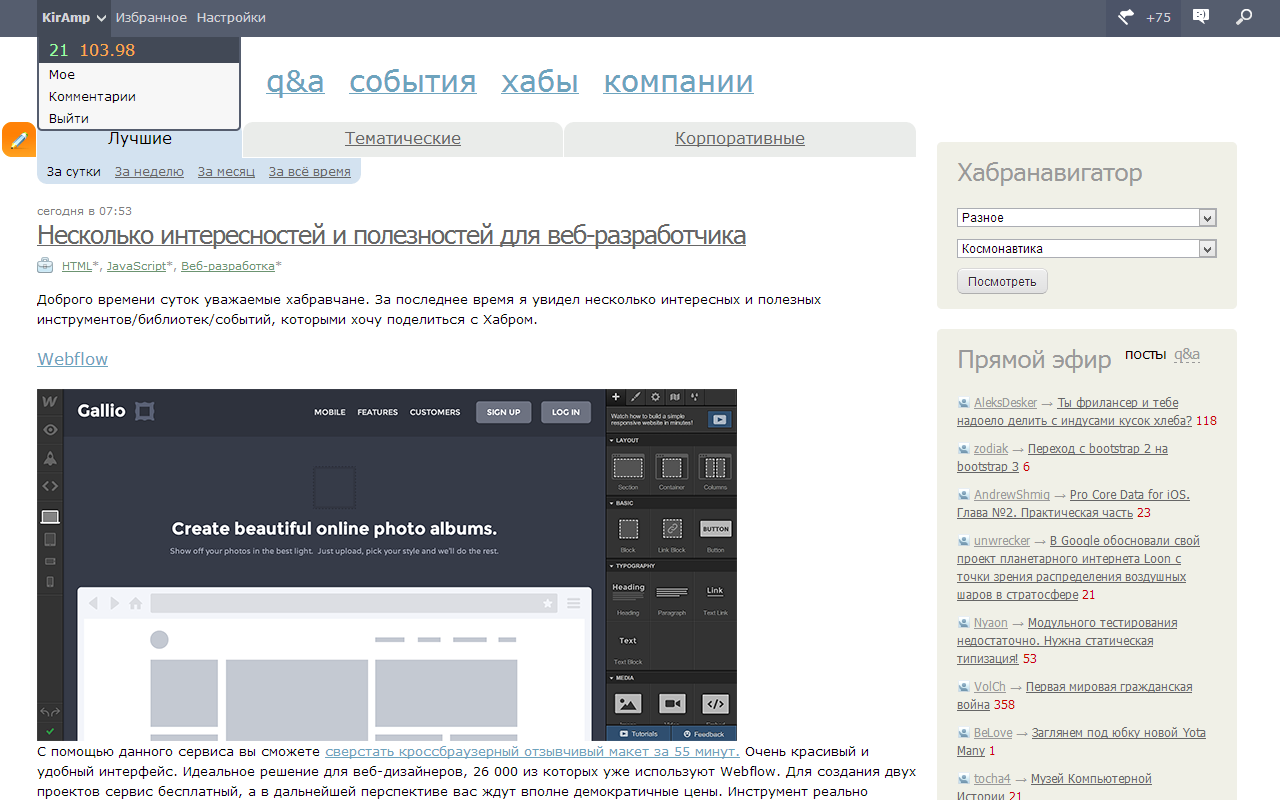Collapse the KirAmp user menu arrow
The height and width of the screenshot is (800, 1280).
click(101, 18)
